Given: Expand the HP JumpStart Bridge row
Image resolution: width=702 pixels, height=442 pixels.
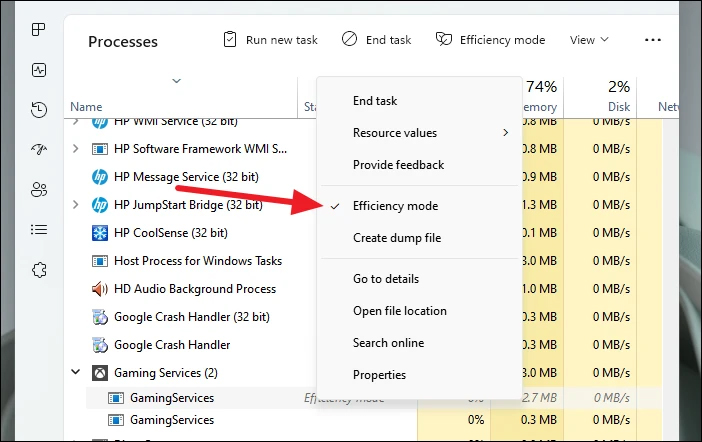Looking at the screenshot, I should (76, 205).
